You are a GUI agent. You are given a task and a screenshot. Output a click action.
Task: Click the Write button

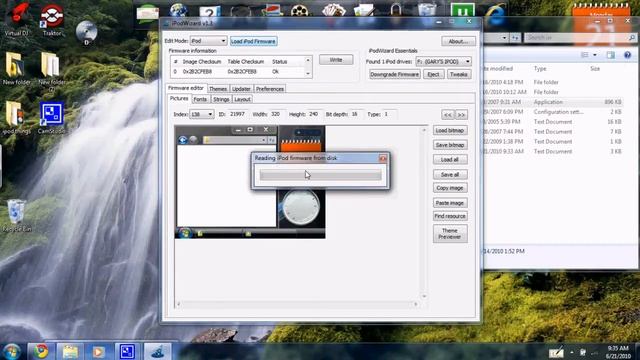[x=336, y=60]
